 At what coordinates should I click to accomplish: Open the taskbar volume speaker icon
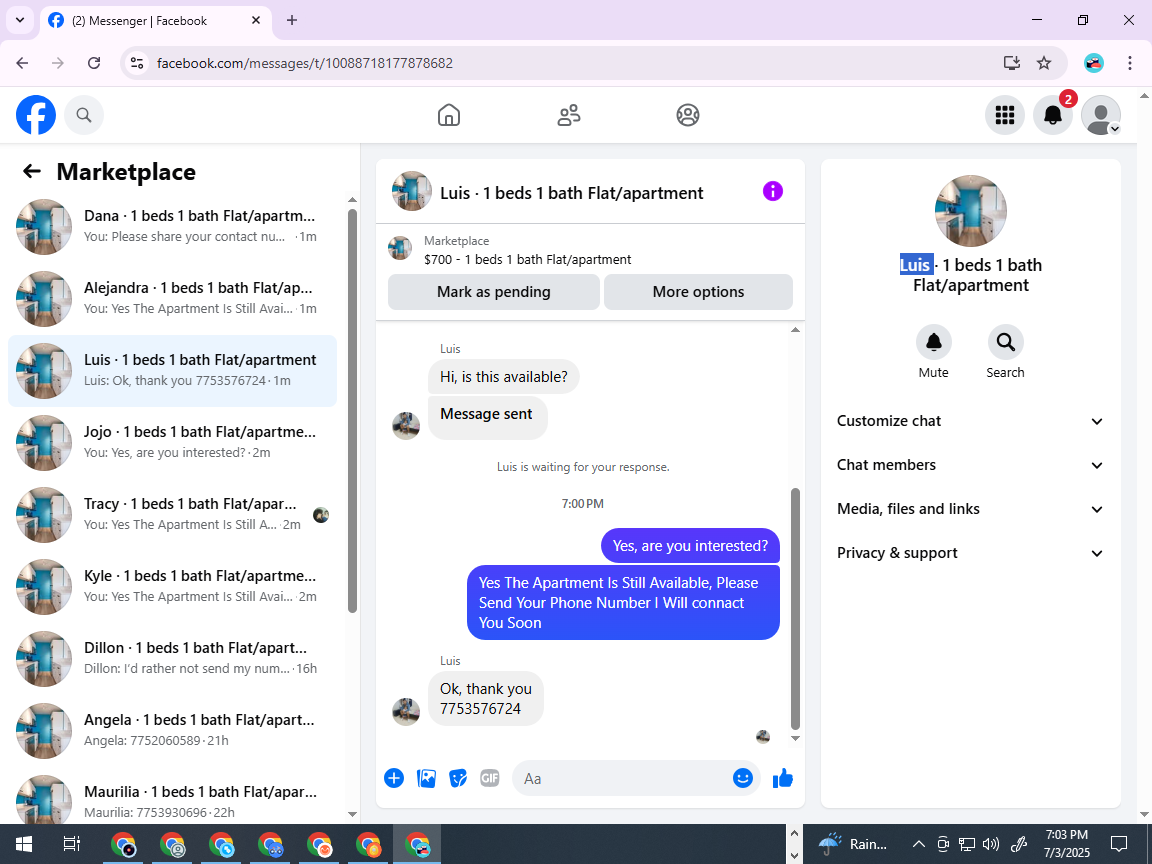coord(990,844)
